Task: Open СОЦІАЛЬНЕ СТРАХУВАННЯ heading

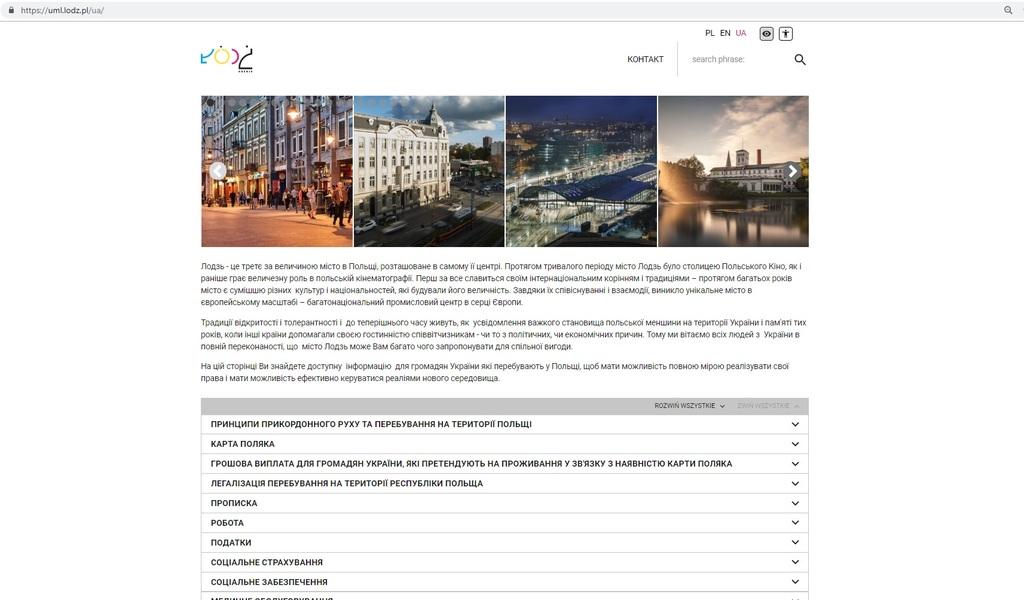Action: click(x=266, y=562)
